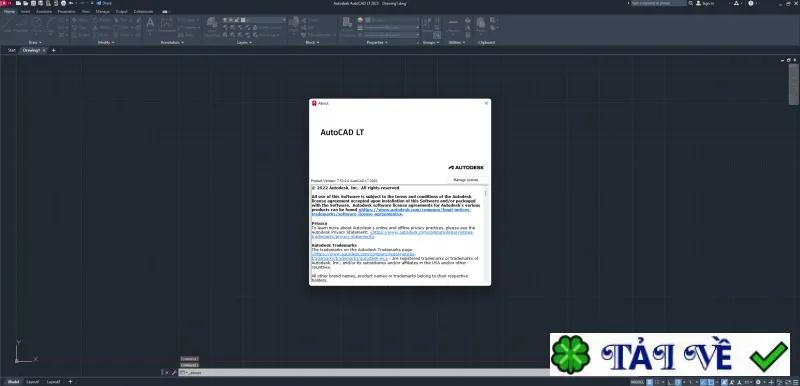Expand the Utilities panel dropdown
Image resolution: width=800 pixels, height=386 pixels.
(x=457, y=42)
